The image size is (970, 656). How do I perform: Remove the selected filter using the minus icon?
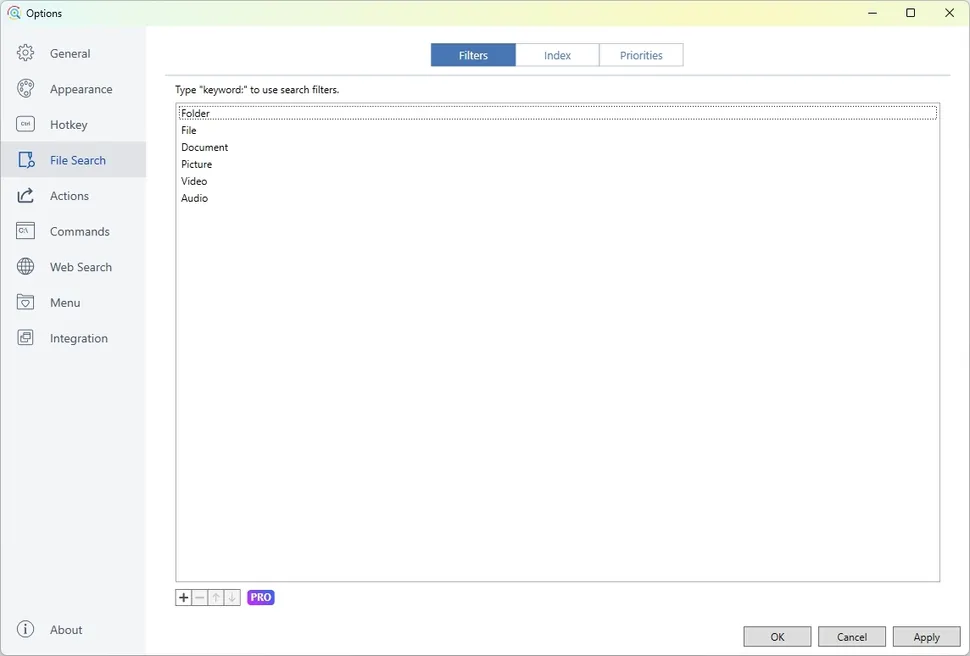(200, 597)
